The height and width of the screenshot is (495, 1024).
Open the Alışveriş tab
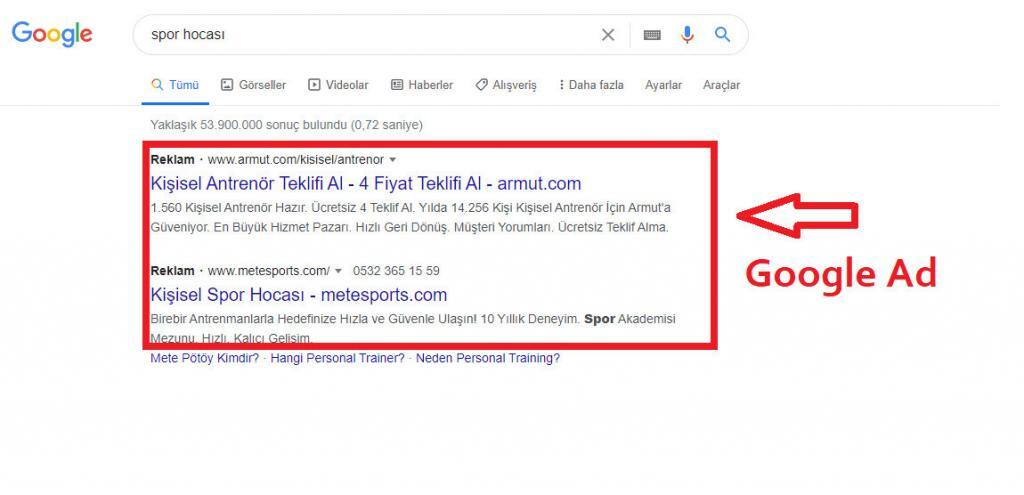click(506, 85)
